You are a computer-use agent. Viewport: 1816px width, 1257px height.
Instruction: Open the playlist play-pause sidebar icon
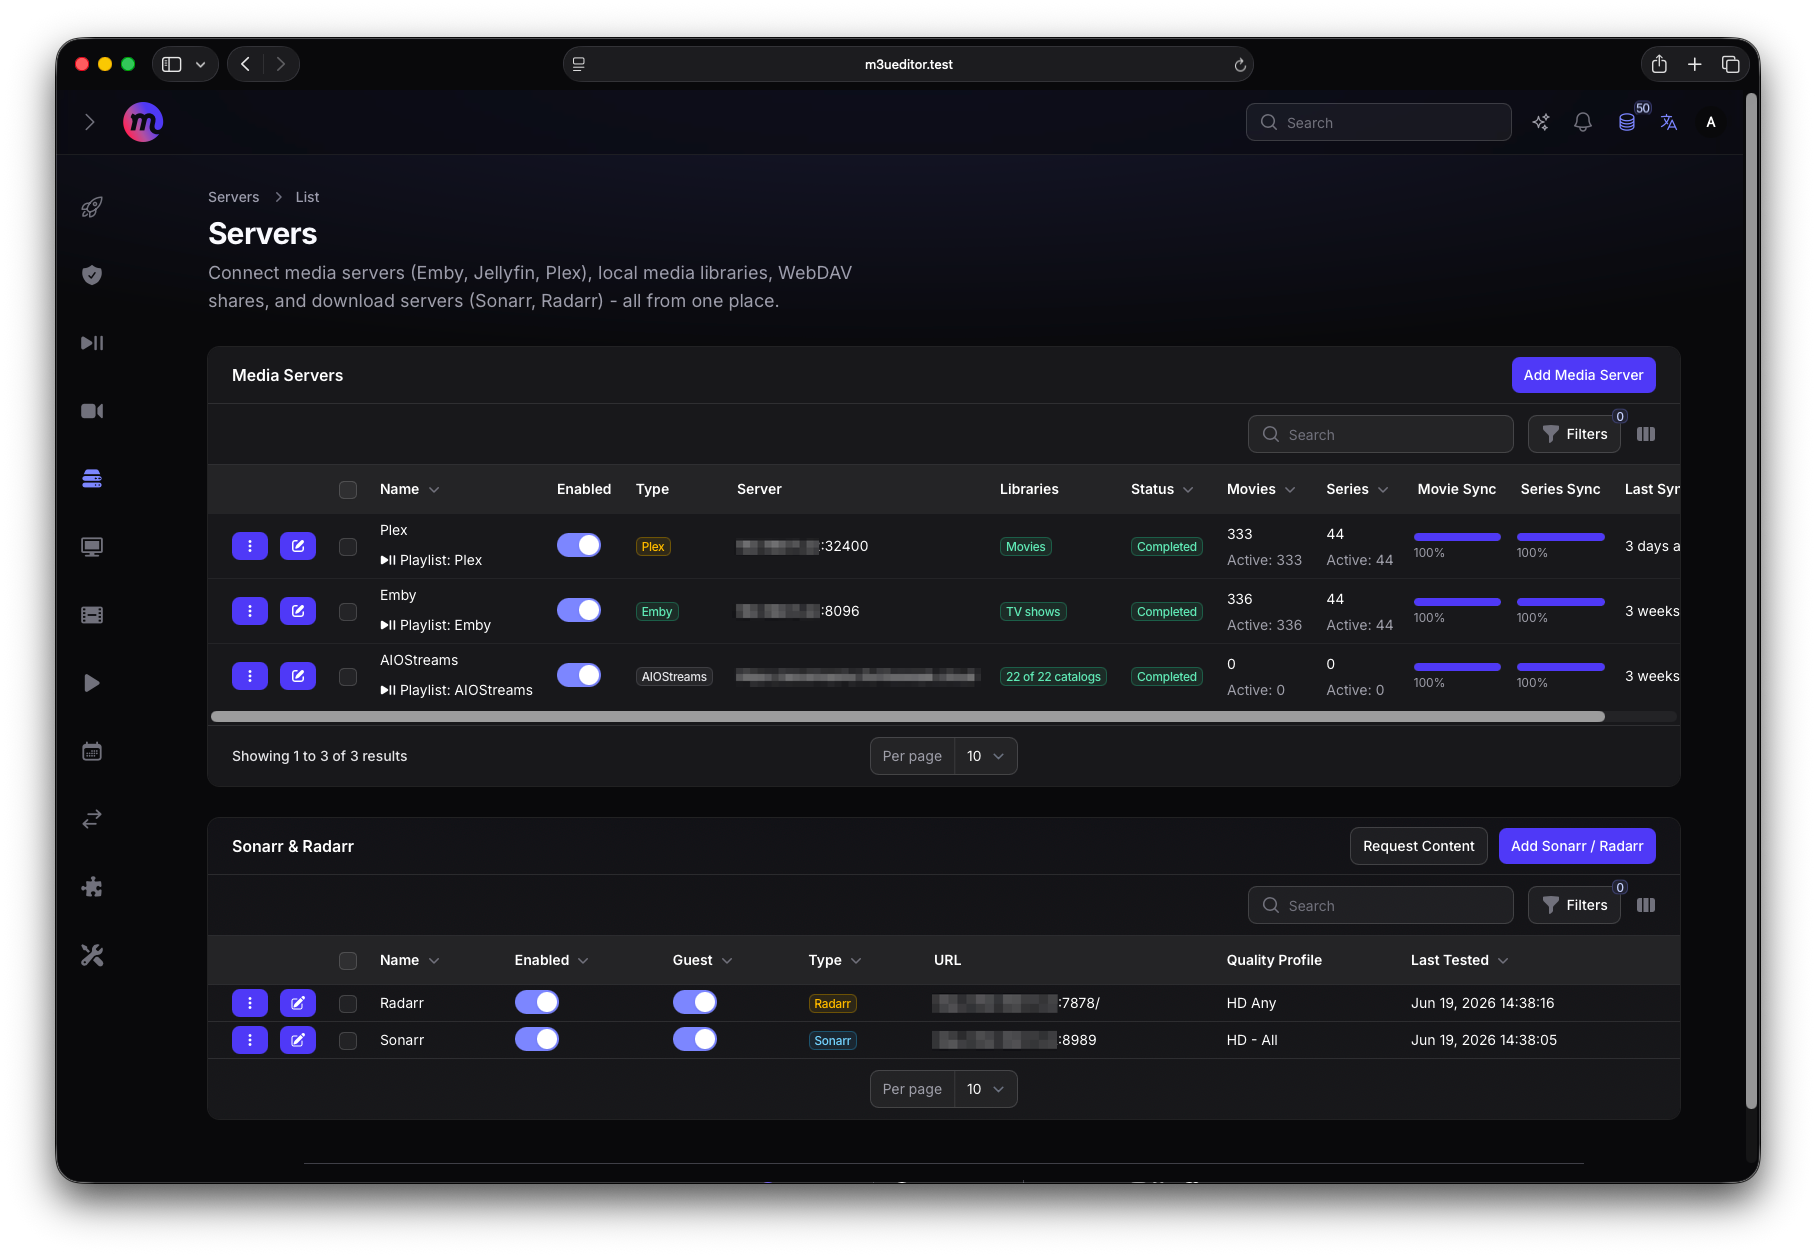pyautogui.click(x=92, y=343)
